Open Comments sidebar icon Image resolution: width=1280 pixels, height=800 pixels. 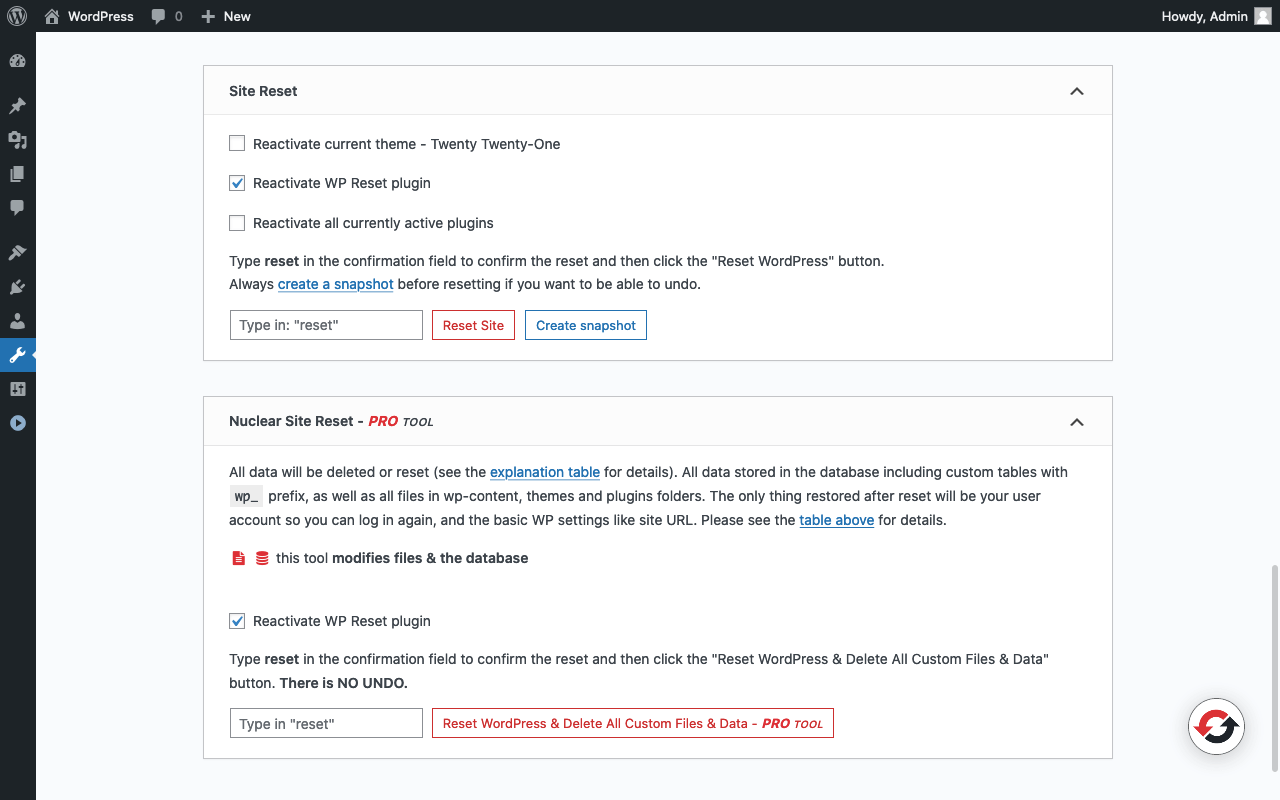(x=17, y=208)
